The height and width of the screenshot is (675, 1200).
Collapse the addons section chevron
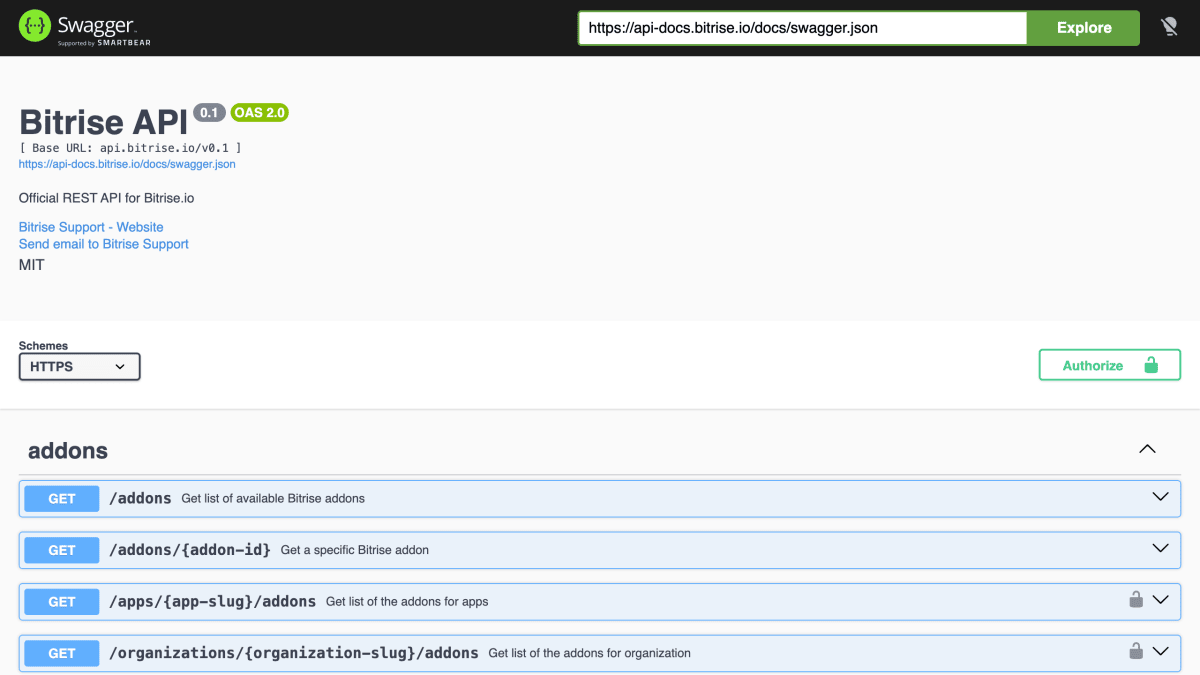(x=1147, y=450)
